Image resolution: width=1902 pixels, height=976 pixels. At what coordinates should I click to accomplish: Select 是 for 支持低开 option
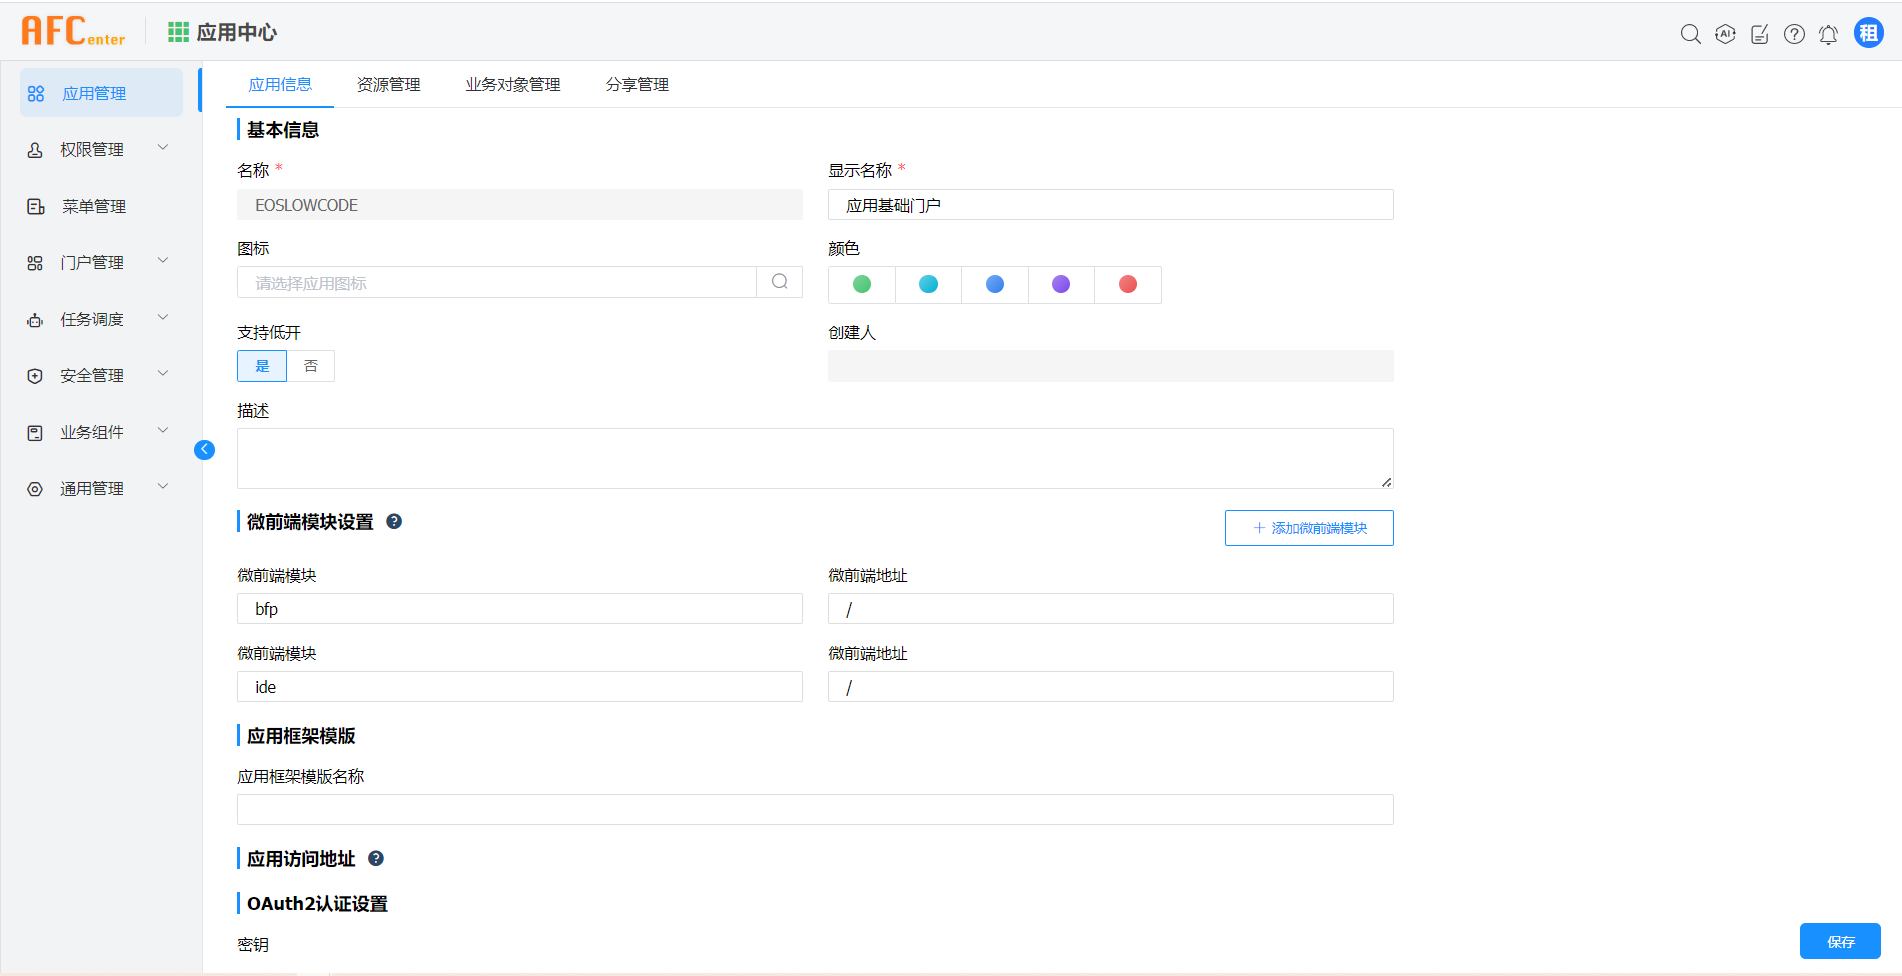coord(262,366)
